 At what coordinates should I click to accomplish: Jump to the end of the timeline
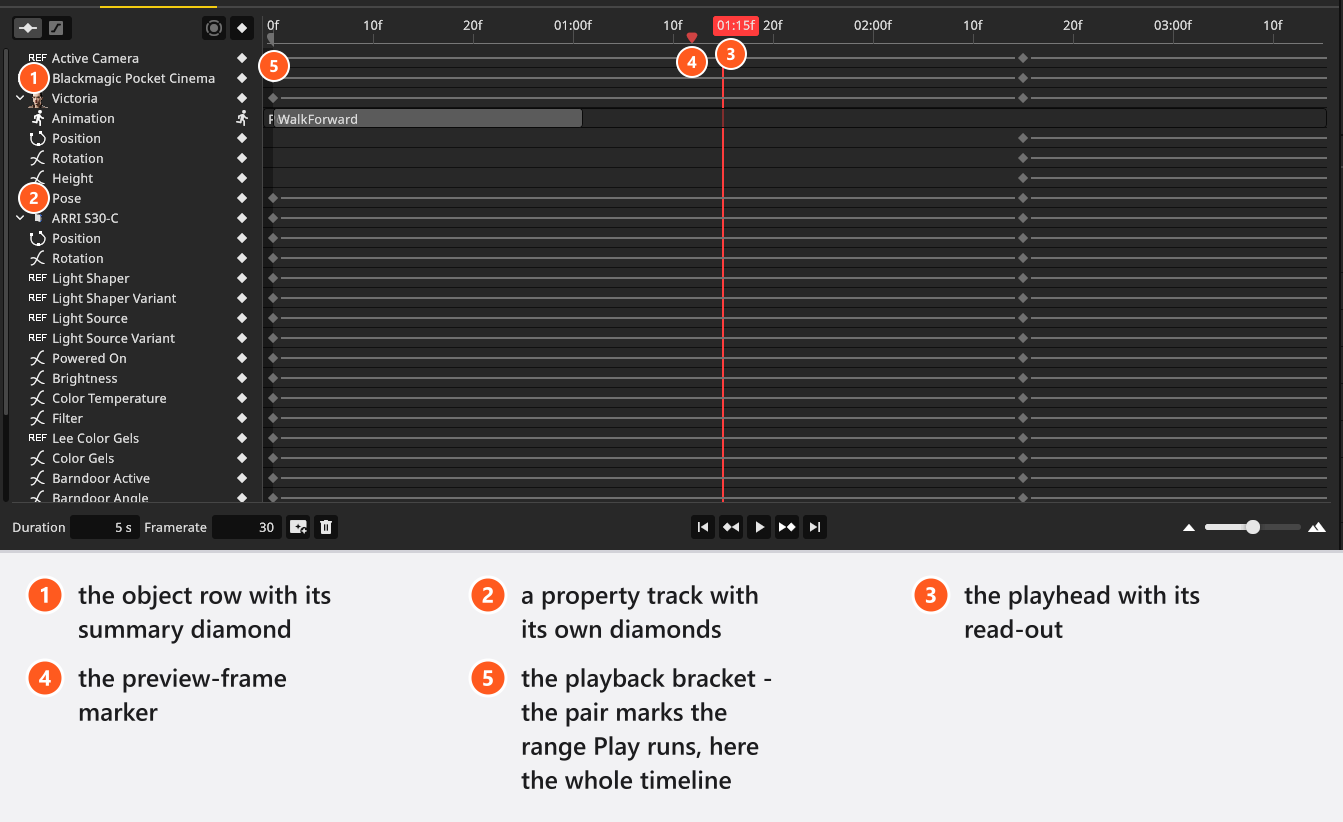pyautogui.click(x=815, y=527)
